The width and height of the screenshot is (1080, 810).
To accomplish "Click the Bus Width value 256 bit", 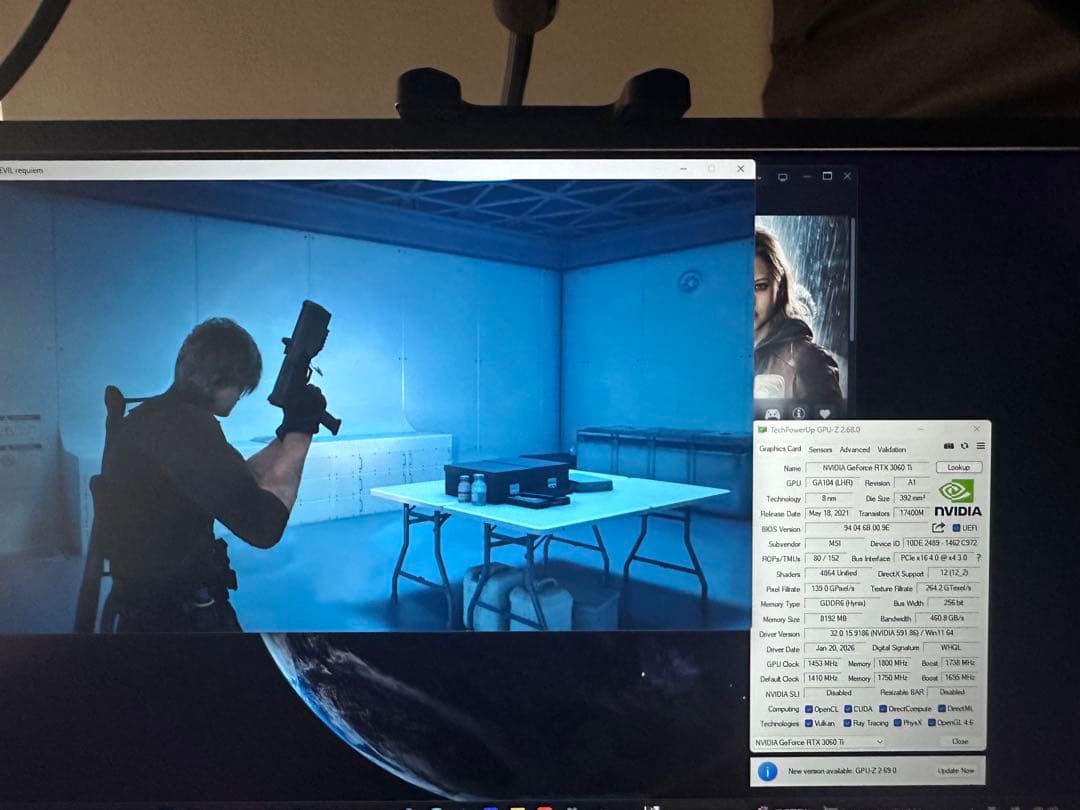I will (x=953, y=603).
